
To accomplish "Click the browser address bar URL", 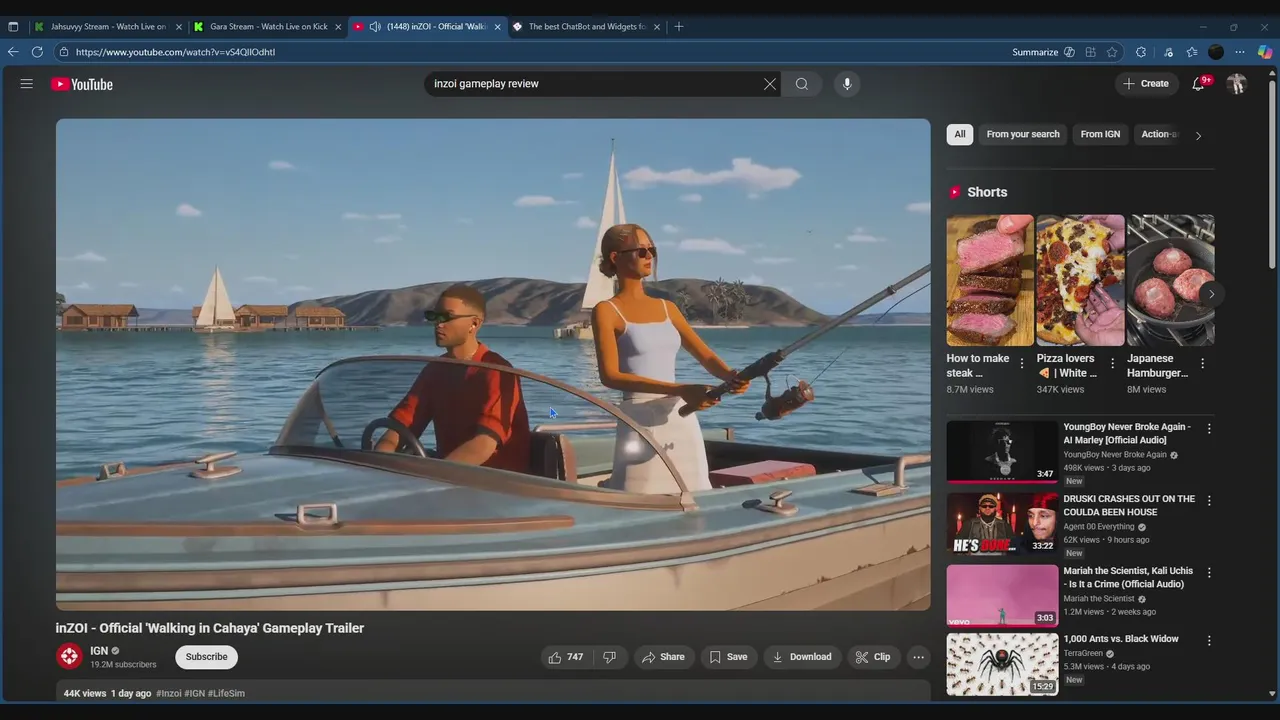I will [x=175, y=52].
